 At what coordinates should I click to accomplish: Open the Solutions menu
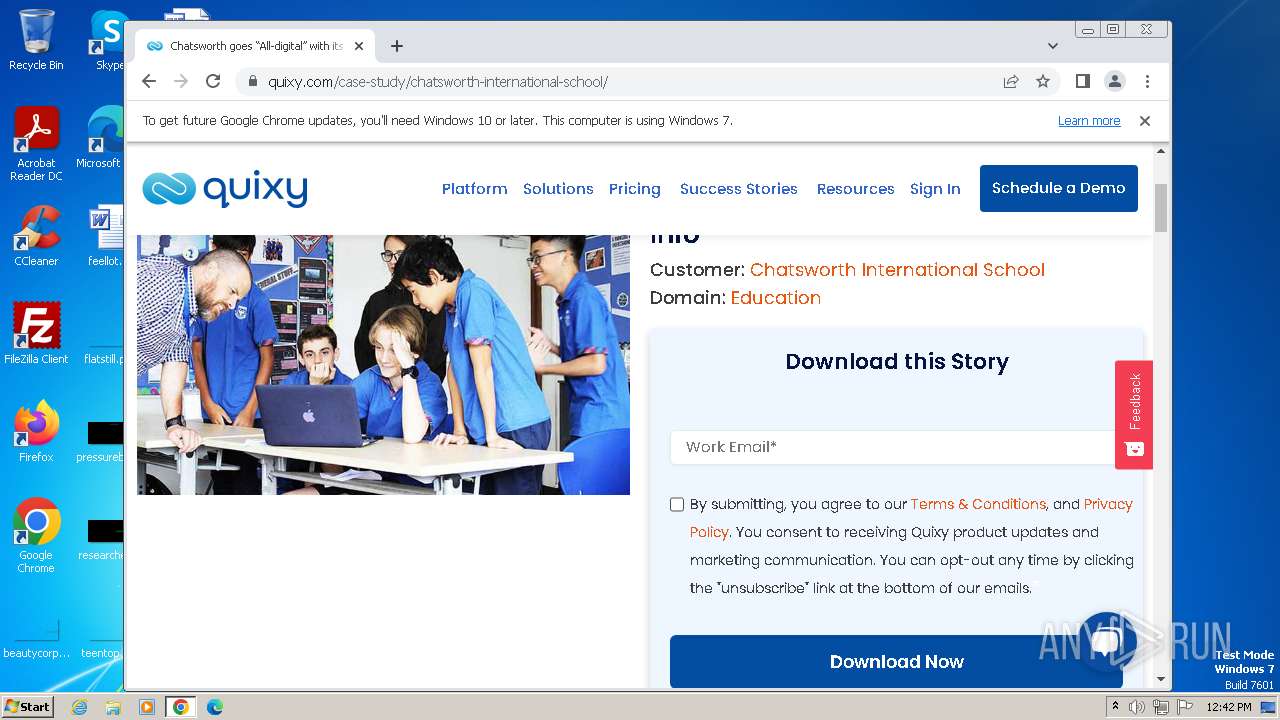[558, 189]
